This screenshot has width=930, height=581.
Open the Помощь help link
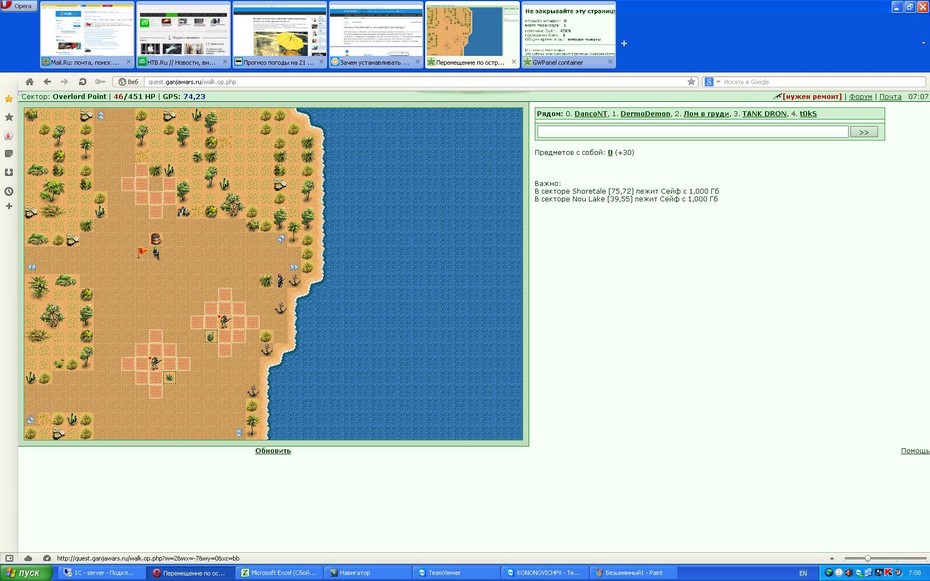click(915, 451)
